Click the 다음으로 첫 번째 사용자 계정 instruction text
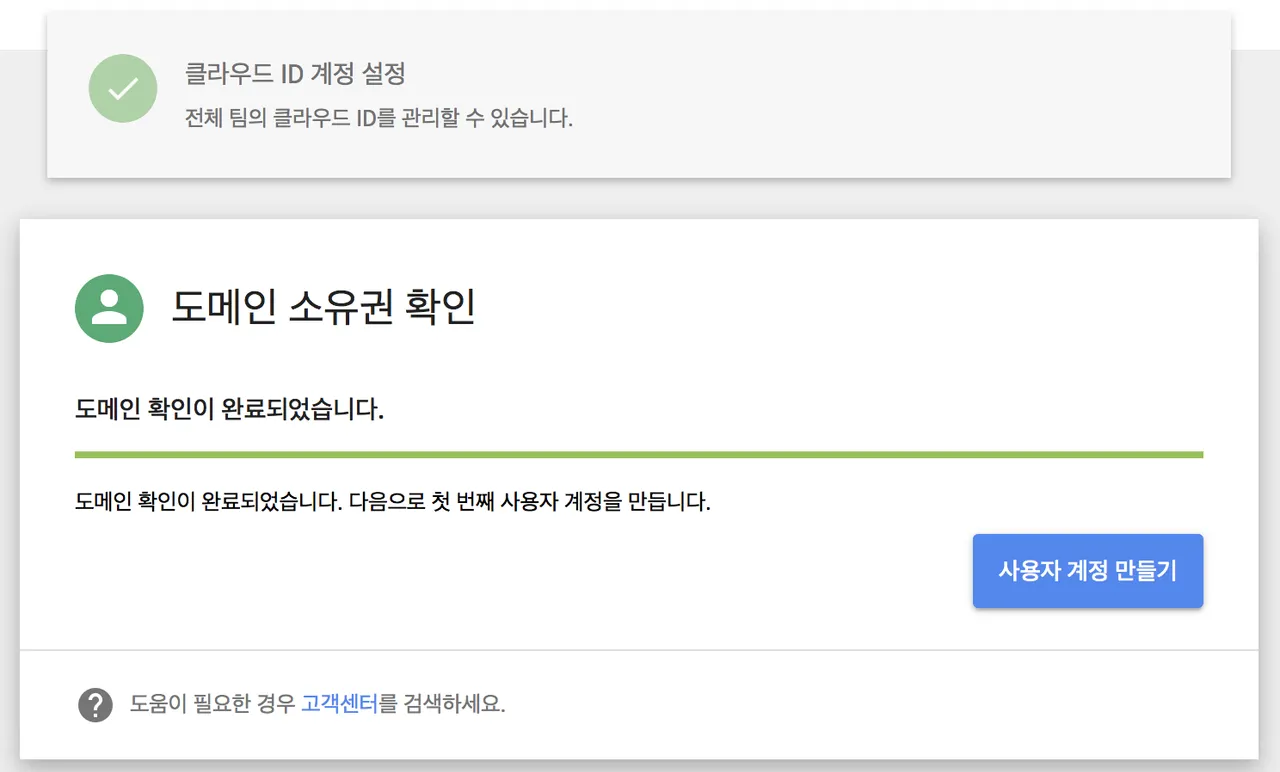 393,502
